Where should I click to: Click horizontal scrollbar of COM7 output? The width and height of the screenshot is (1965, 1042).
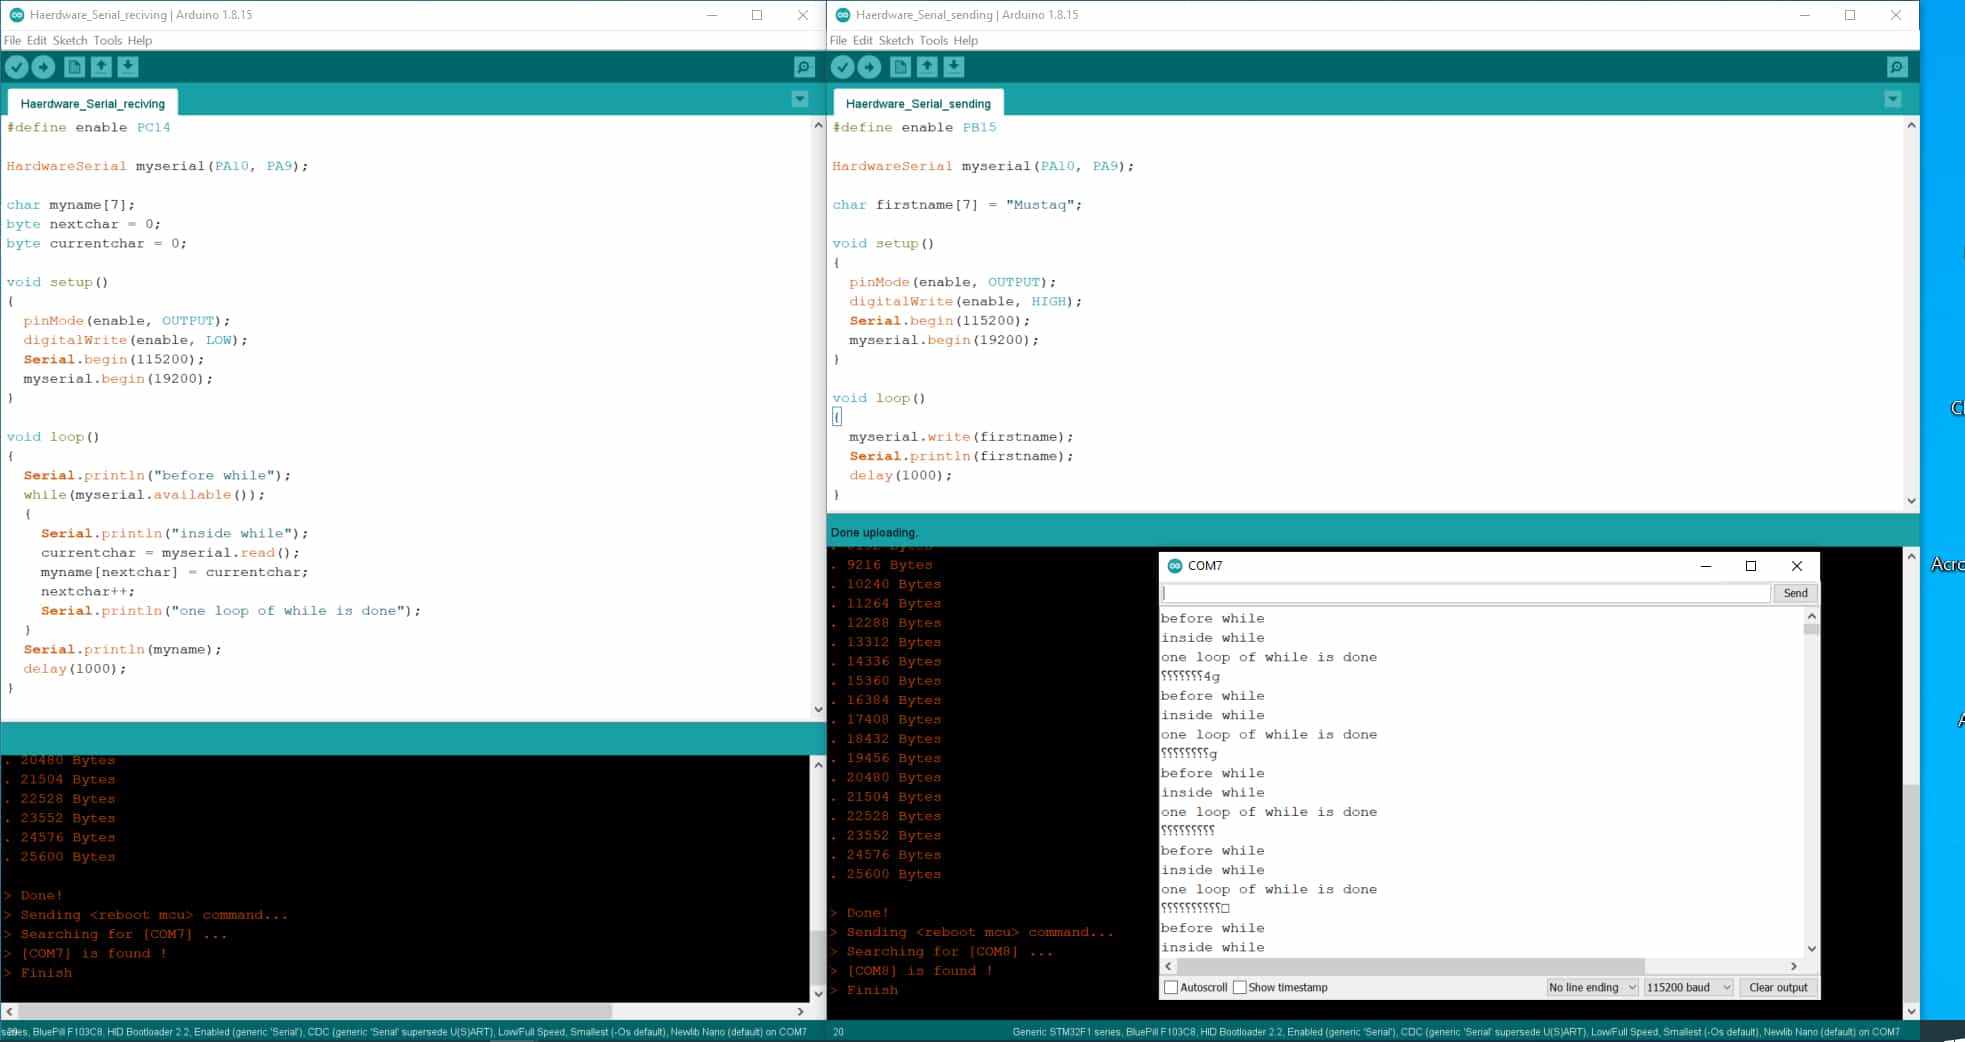click(x=1405, y=966)
